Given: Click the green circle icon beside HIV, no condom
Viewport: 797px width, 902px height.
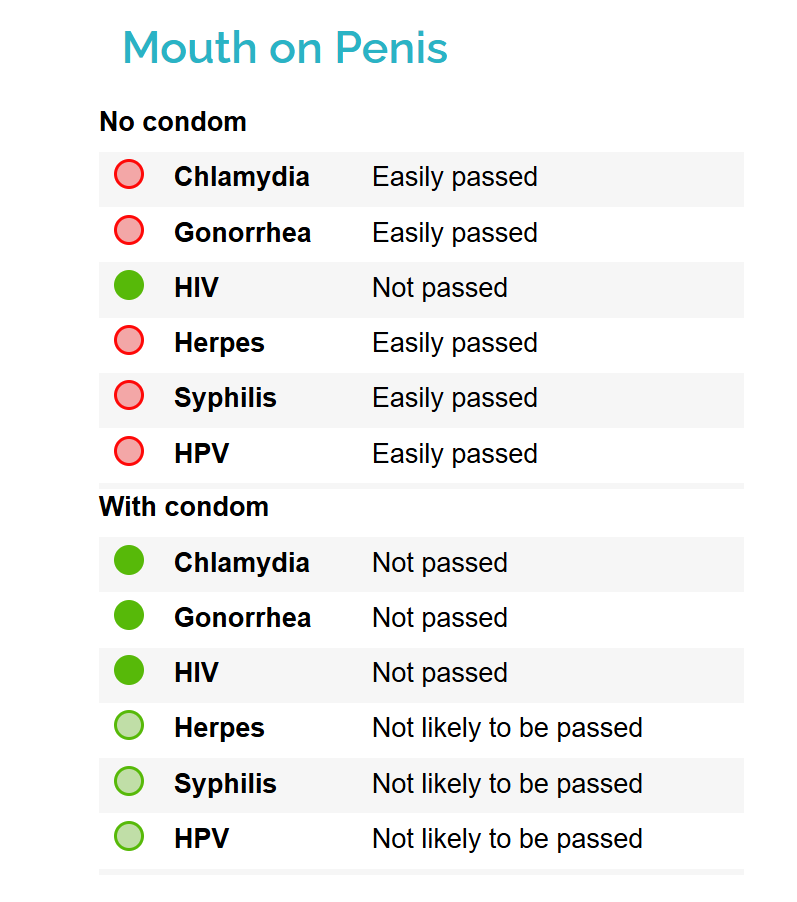Looking at the screenshot, I should tap(129, 286).
